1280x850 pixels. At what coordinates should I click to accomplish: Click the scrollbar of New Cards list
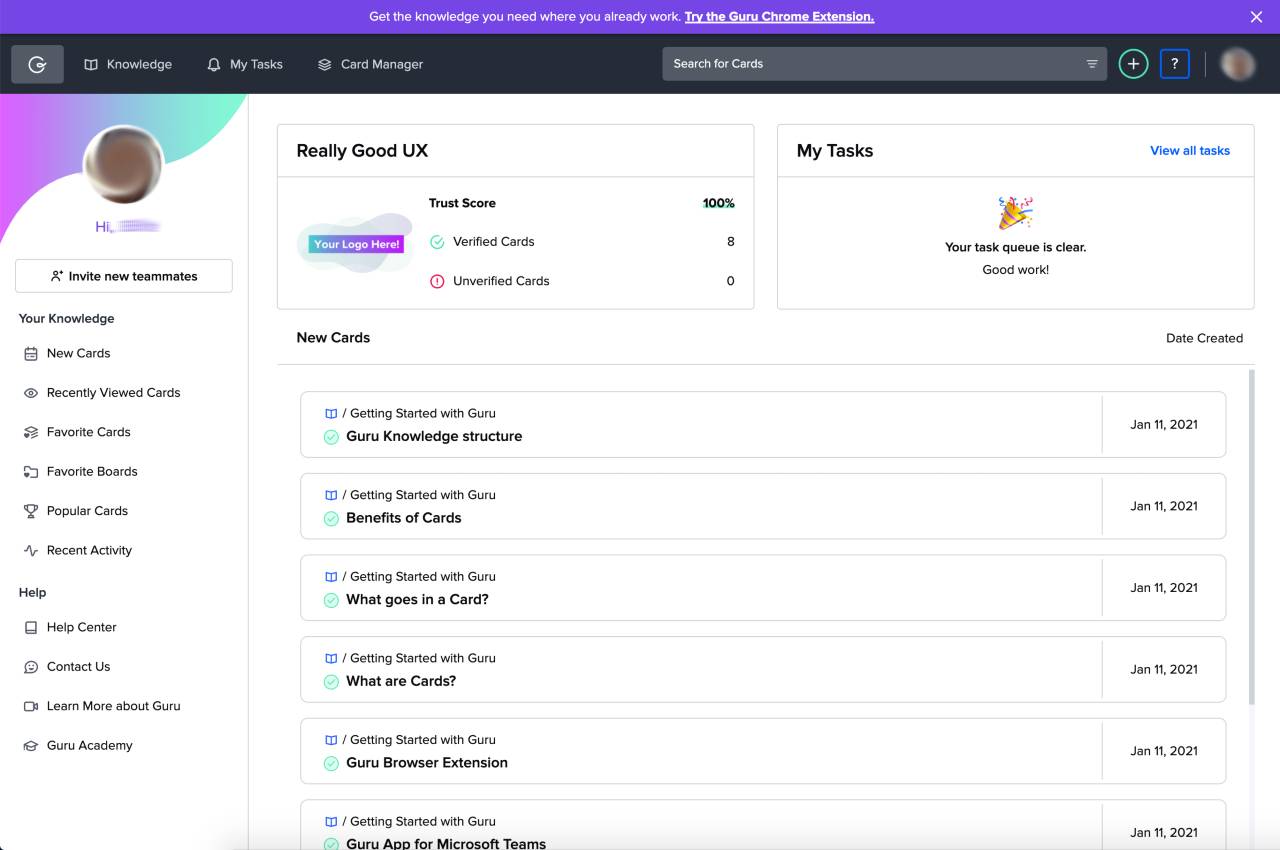(x=1251, y=536)
